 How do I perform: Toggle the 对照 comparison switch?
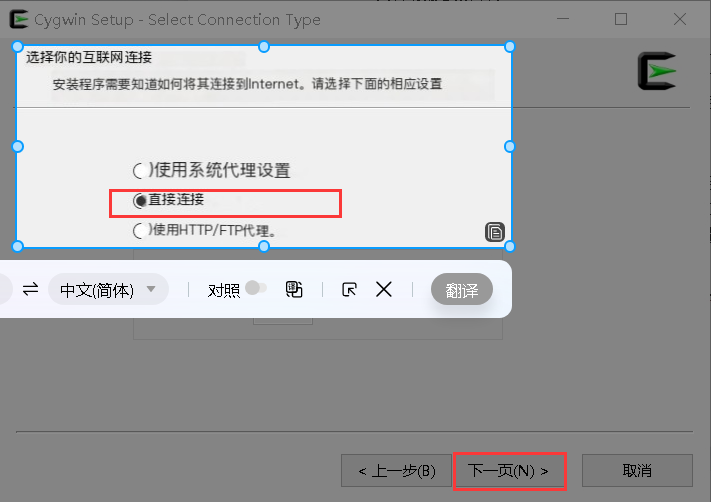[x=256, y=288]
